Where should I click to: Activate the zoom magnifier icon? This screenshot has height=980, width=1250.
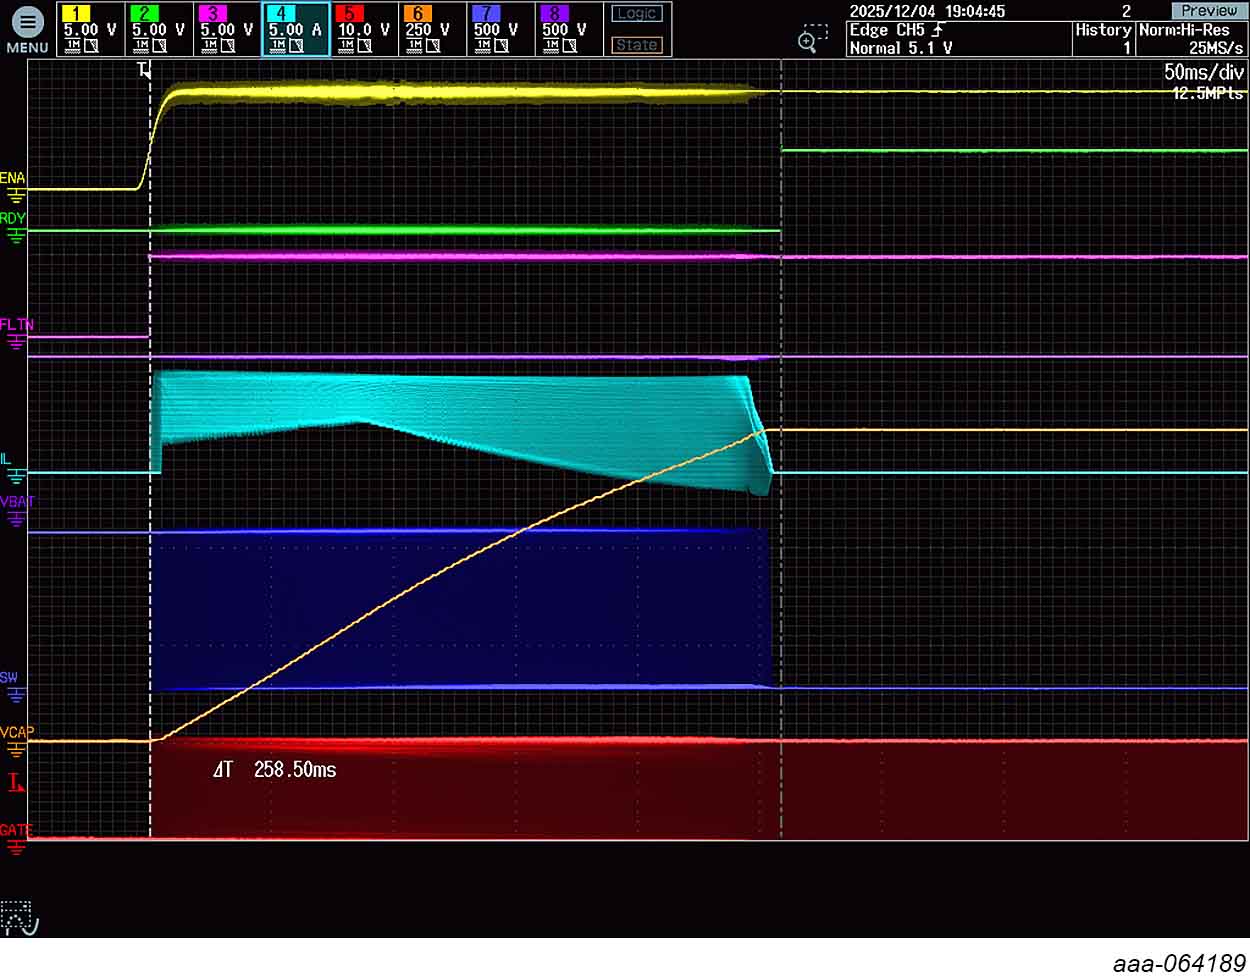[x=811, y=39]
